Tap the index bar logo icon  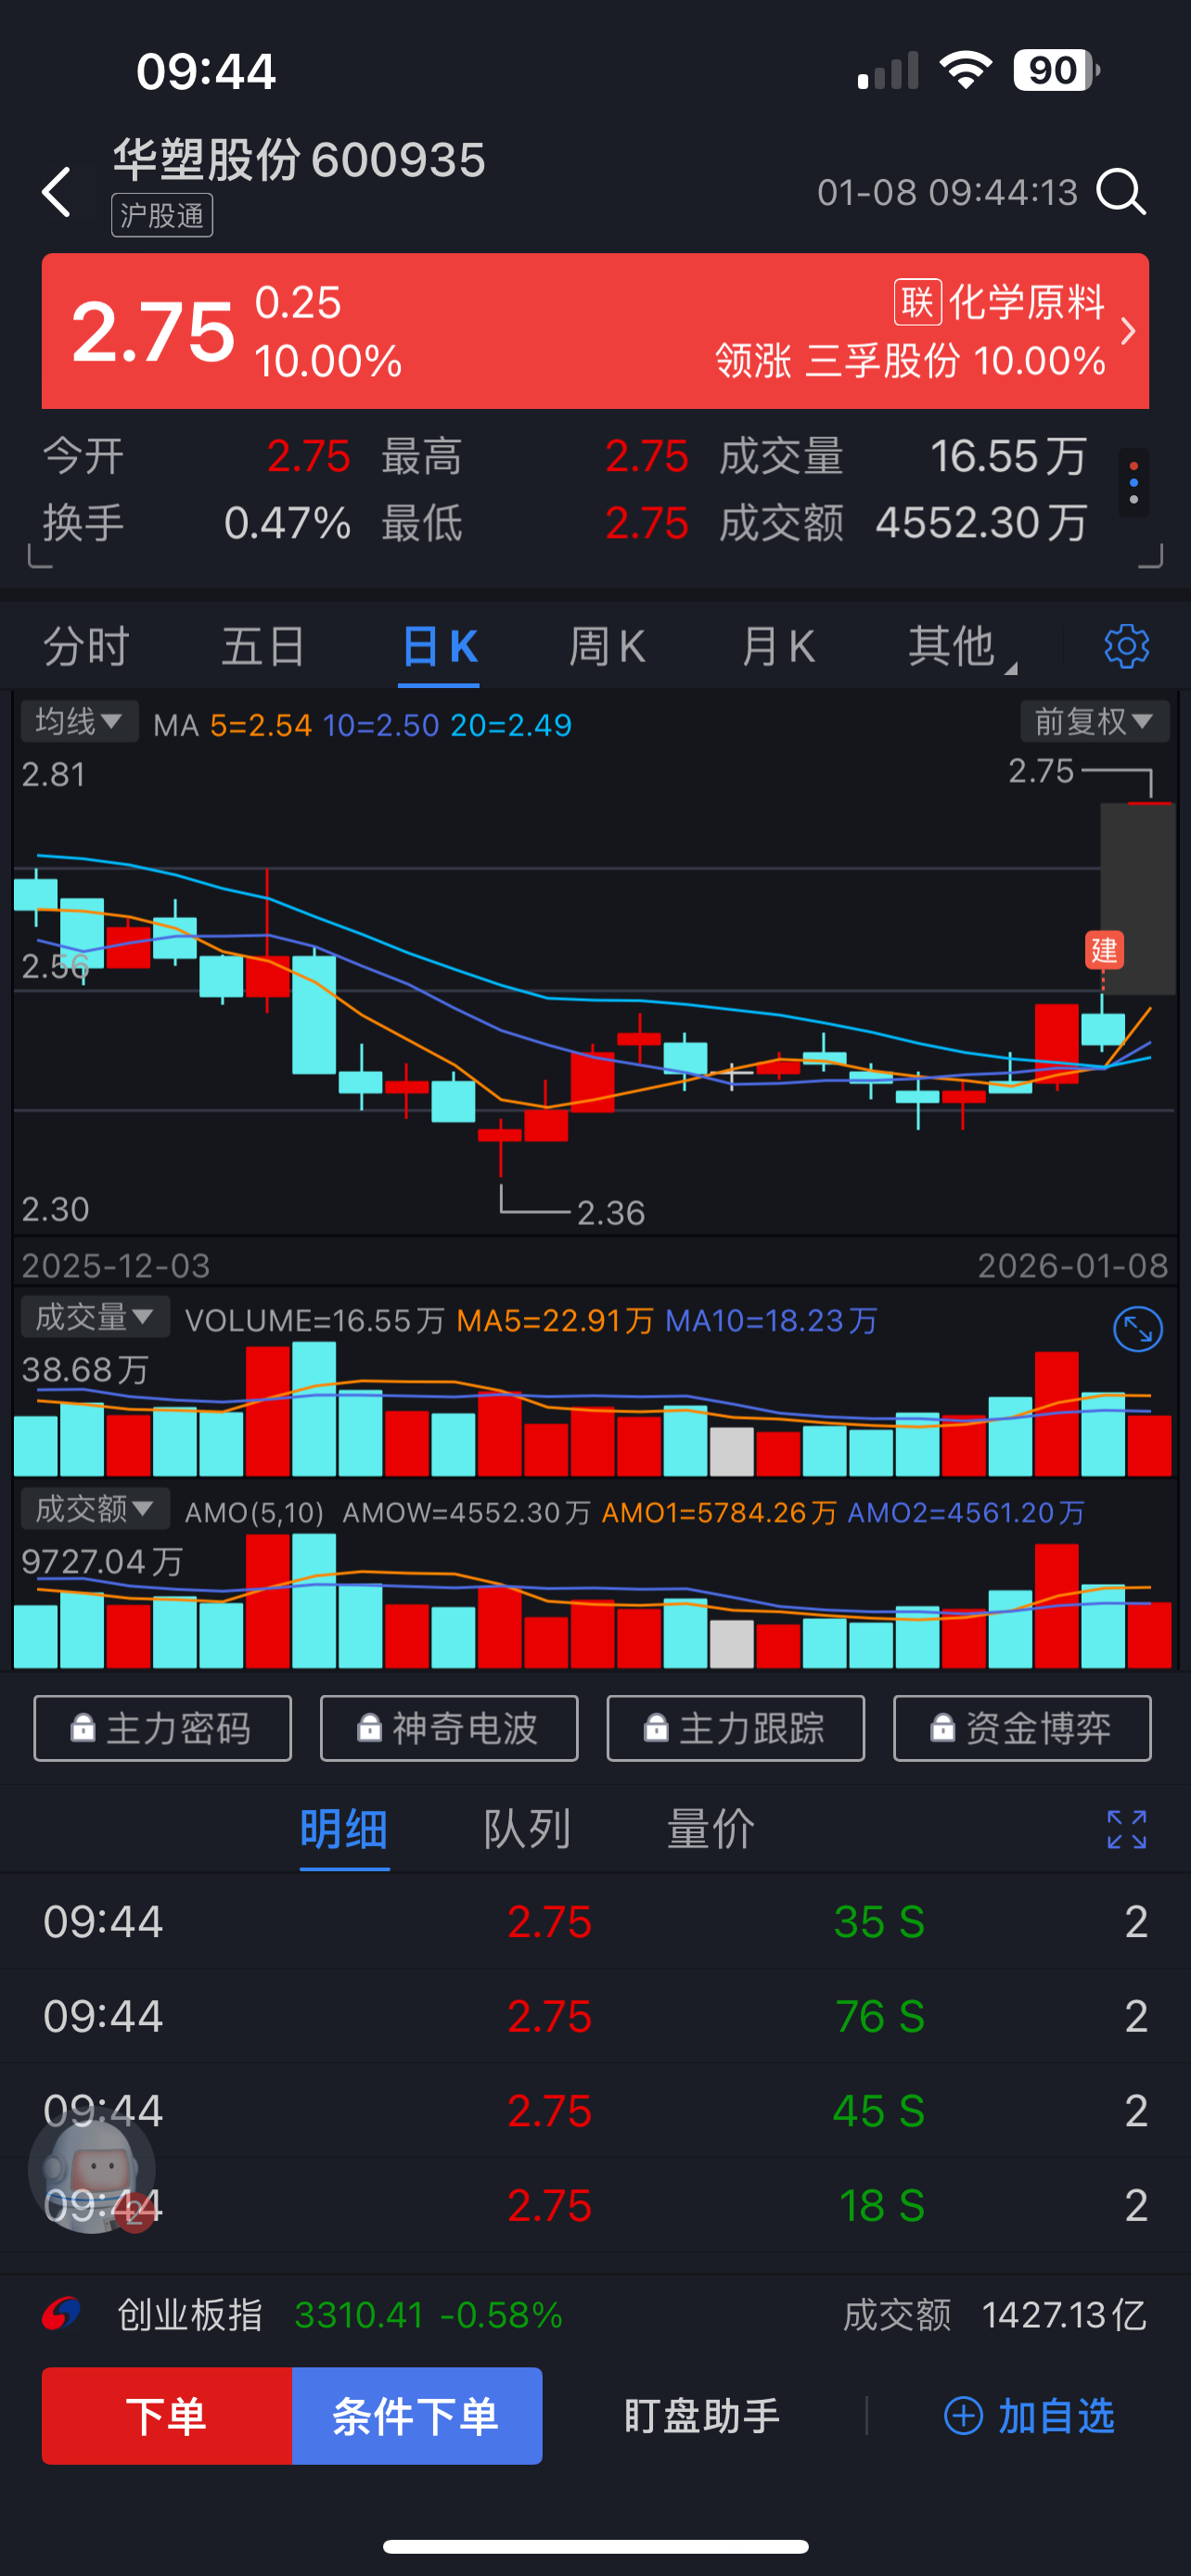[x=61, y=2313]
